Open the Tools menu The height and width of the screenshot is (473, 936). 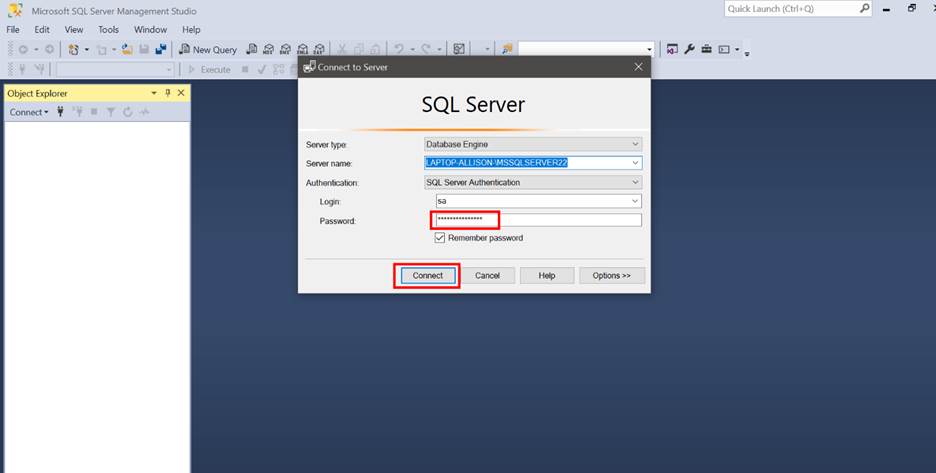[108, 30]
